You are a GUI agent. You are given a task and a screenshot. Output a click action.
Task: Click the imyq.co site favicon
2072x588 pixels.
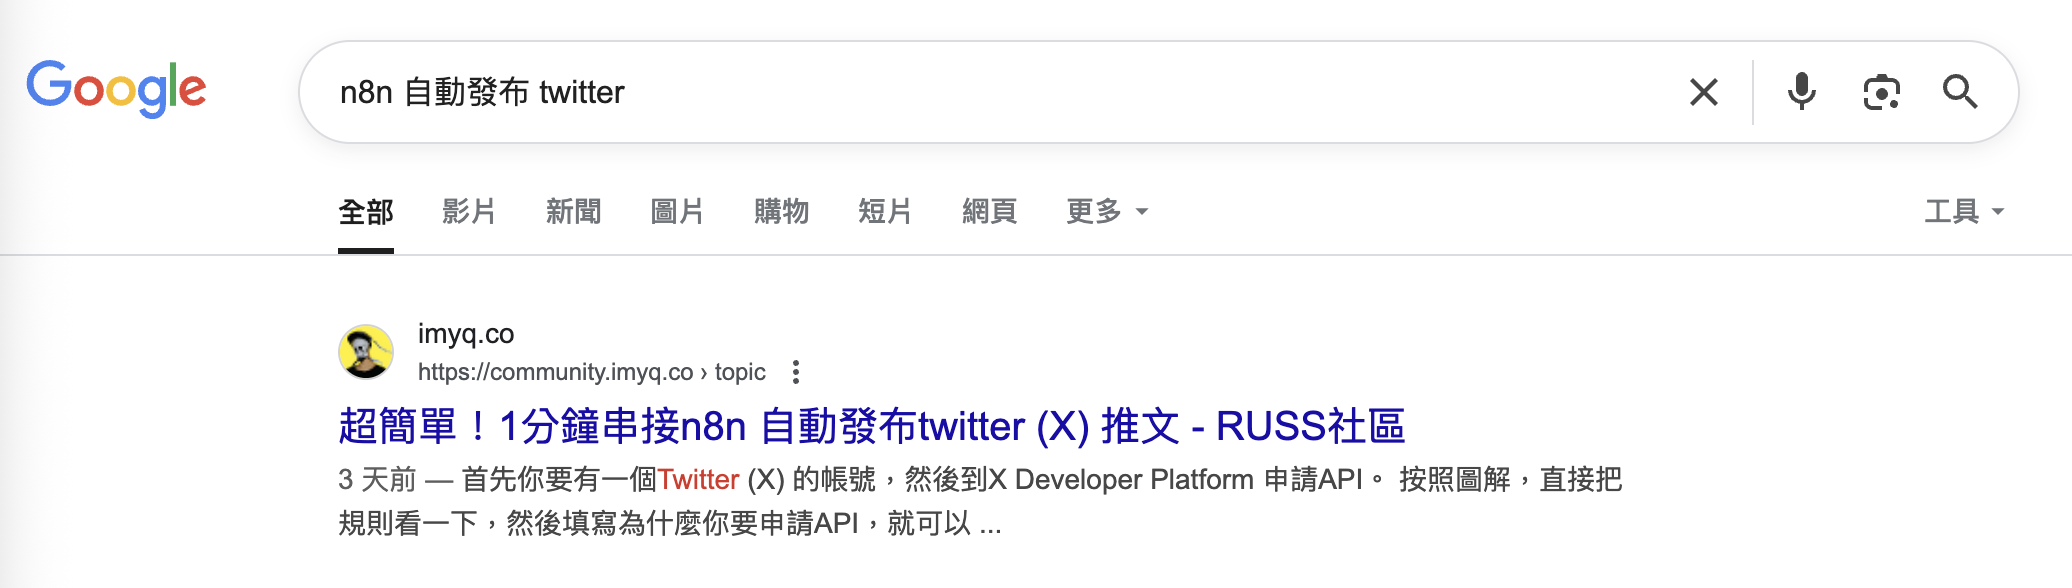(366, 352)
